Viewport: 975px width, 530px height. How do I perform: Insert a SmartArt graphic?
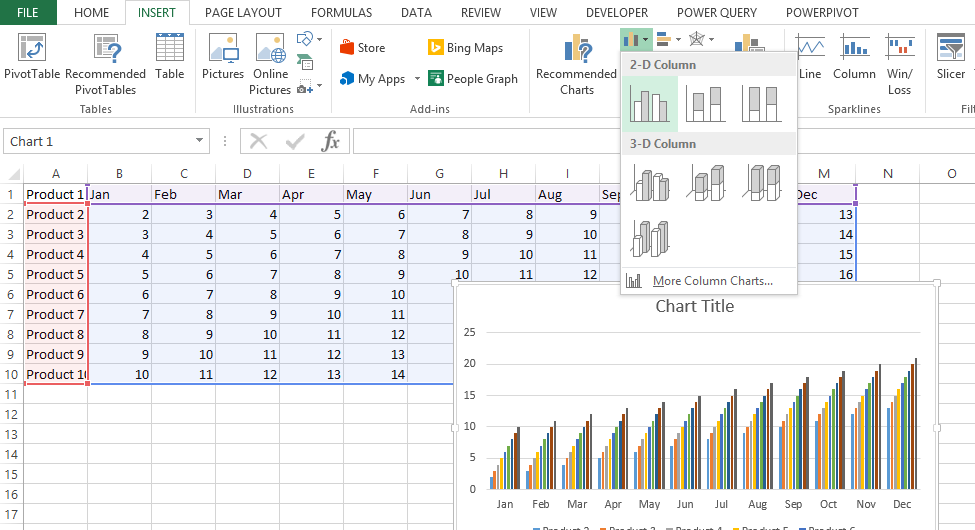click(x=305, y=62)
